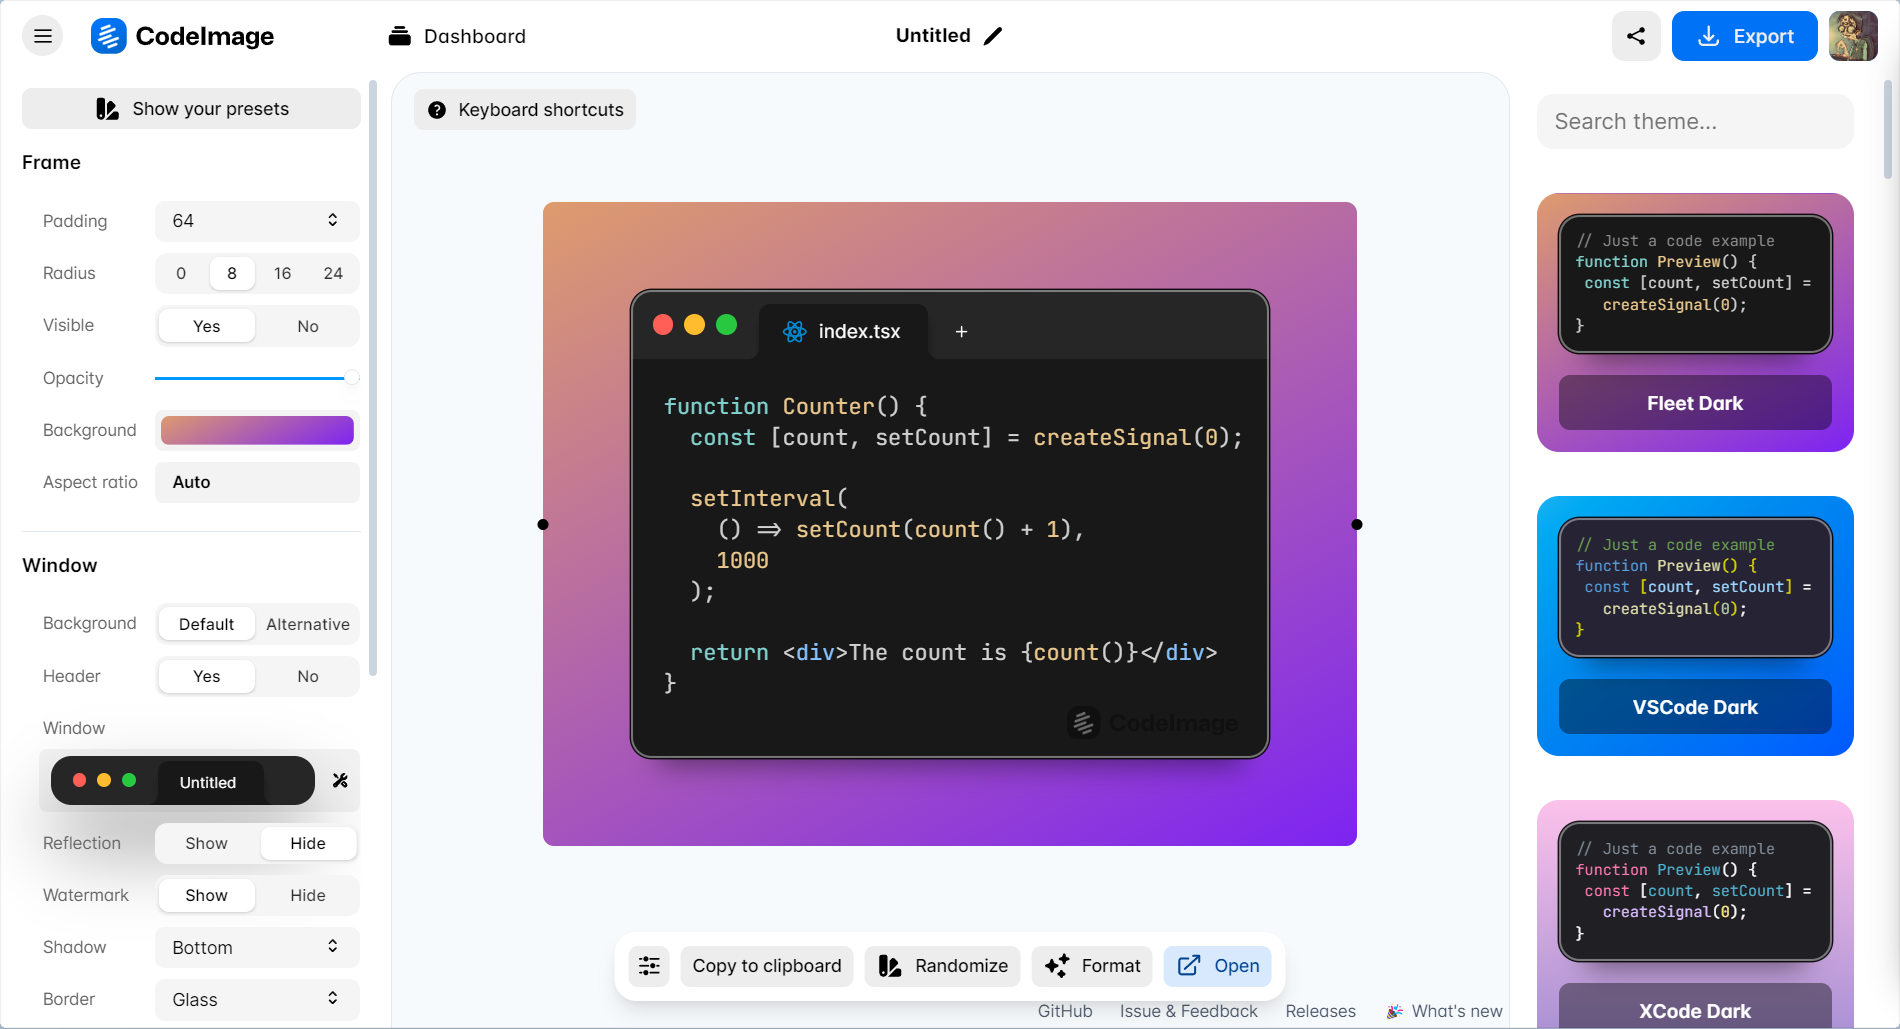Open the Shadow Bottom dropdown

pos(257,947)
